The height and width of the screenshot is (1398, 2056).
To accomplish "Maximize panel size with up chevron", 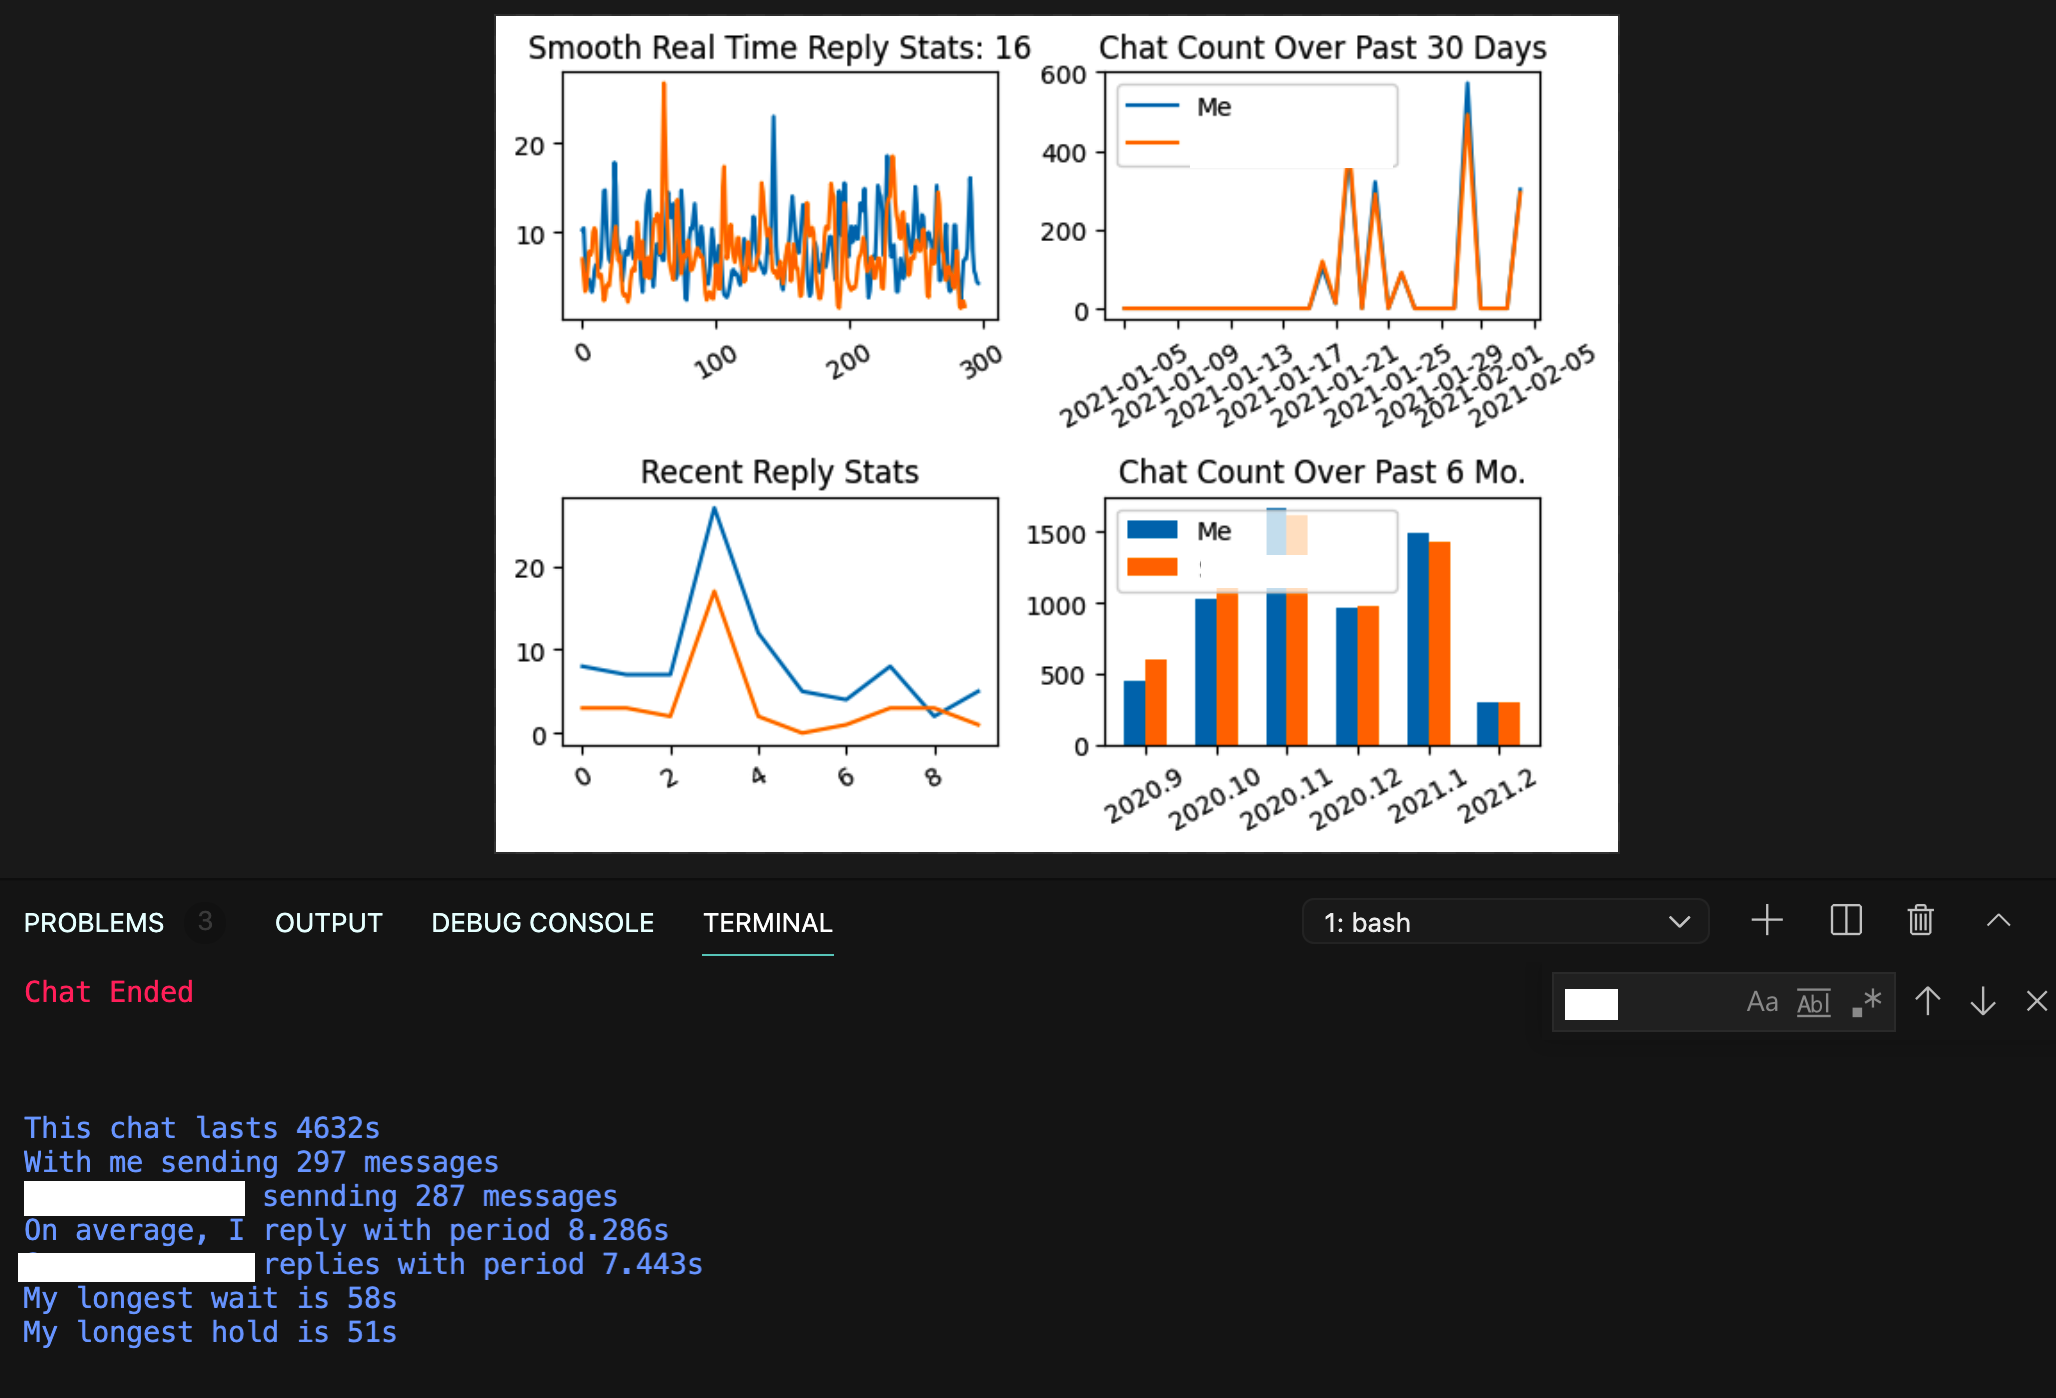I will click(x=1998, y=921).
